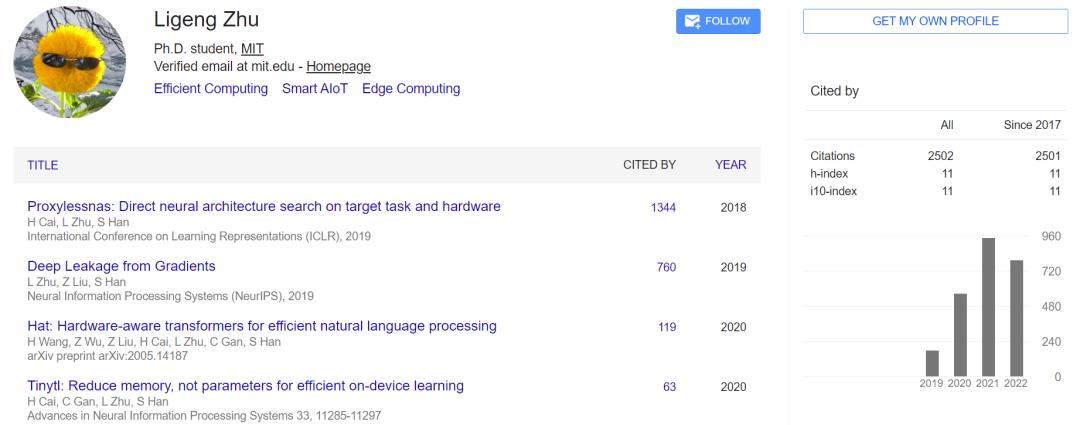This screenshot has width=1080, height=425.
Task: Open the Deep Leakage from Gradients paper
Action: pos(121,266)
